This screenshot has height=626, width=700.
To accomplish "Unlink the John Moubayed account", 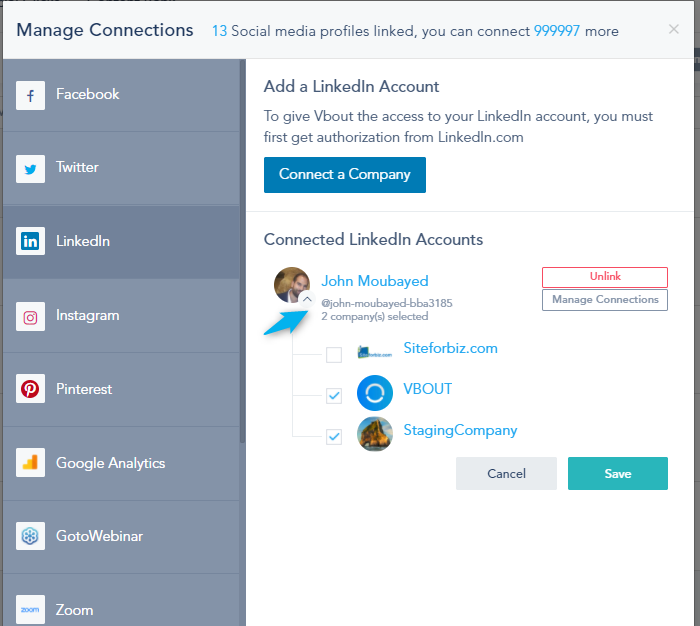I will pos(605,277).
